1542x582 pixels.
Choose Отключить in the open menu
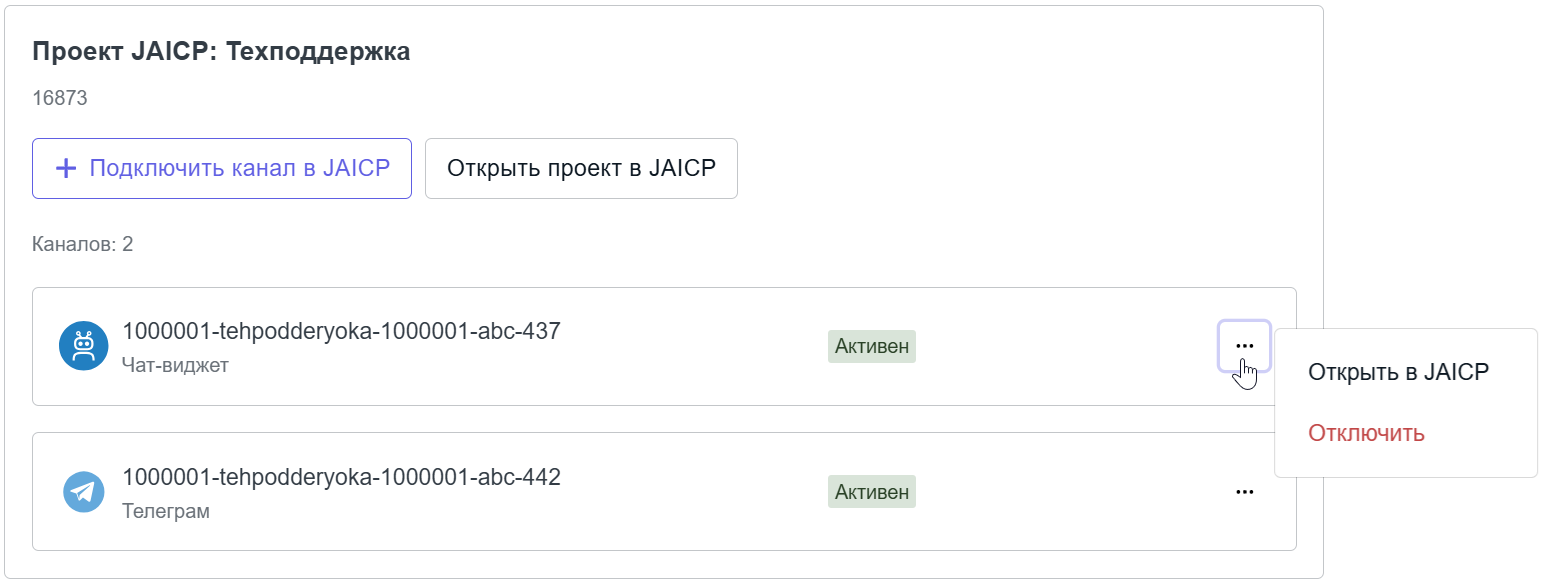1366,433
